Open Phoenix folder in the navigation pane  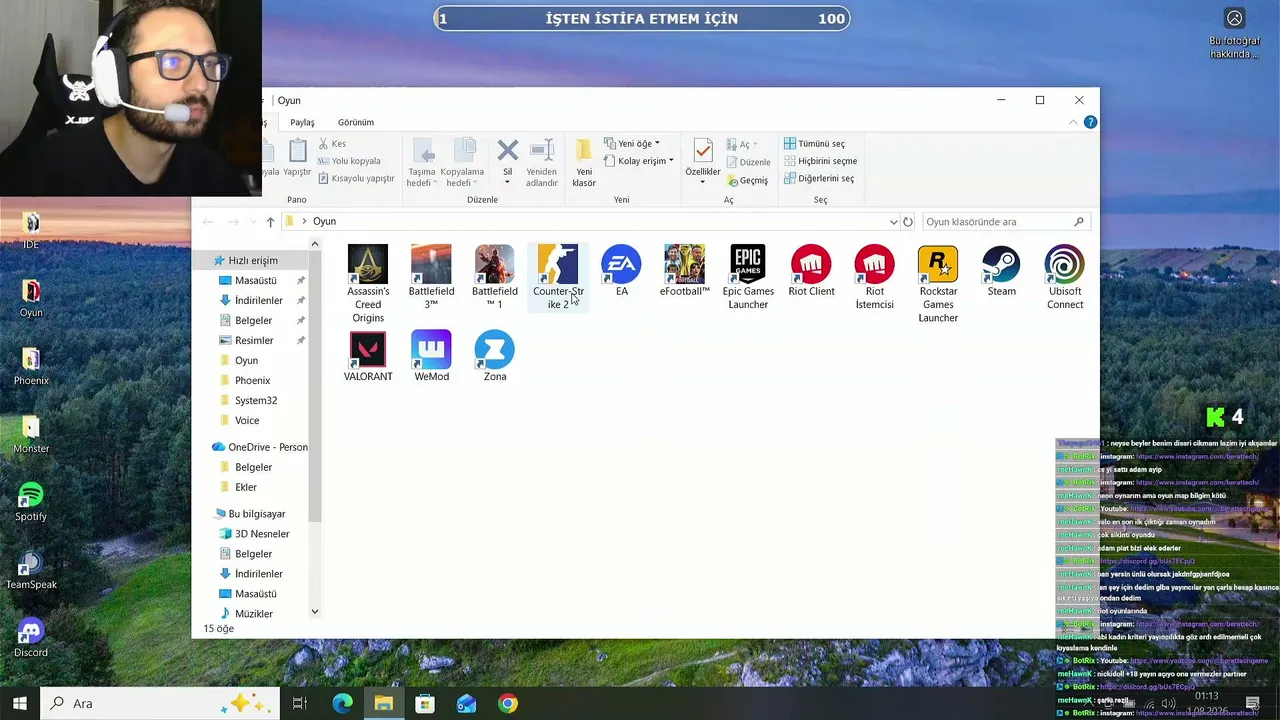tap(252, 380)
